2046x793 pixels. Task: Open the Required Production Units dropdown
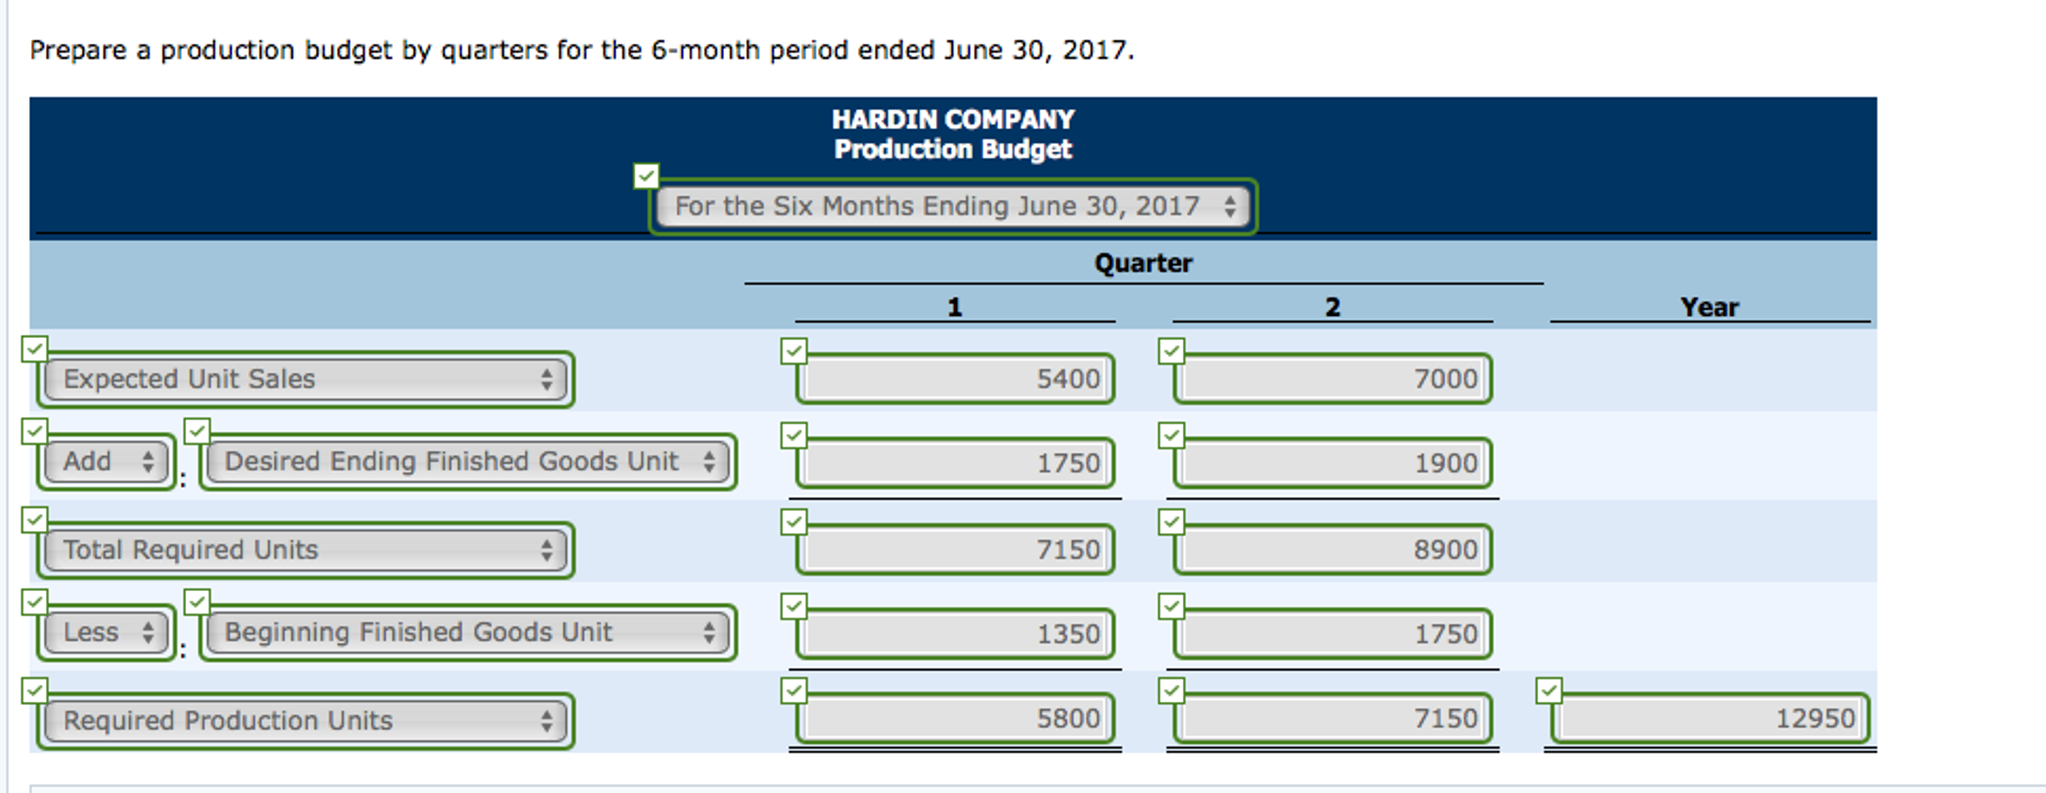[306, 721]
